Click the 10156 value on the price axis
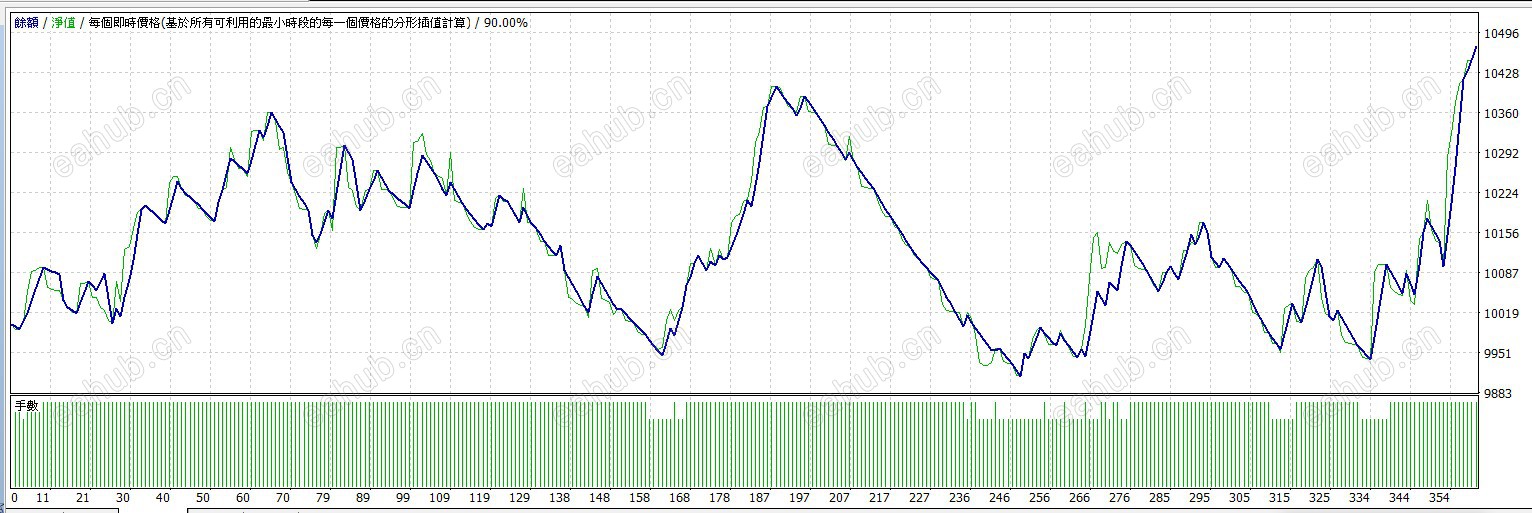Image resolution: width=1532 pixels, height=513 pixels. coord(1502,234)
